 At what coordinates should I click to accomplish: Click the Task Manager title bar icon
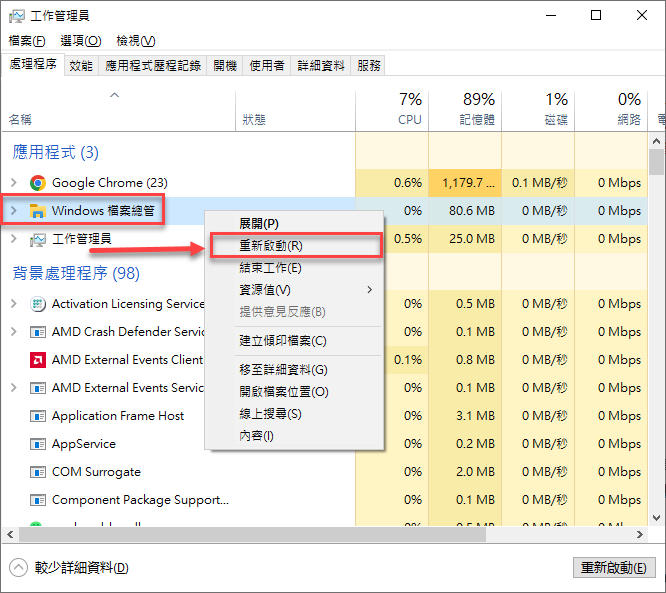tap(17, 16)
